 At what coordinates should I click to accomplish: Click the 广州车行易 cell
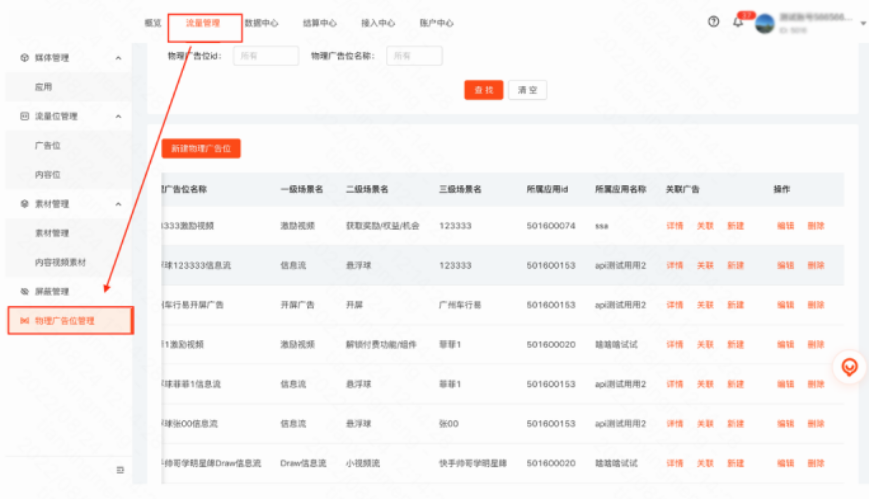(x=460, y=304)
